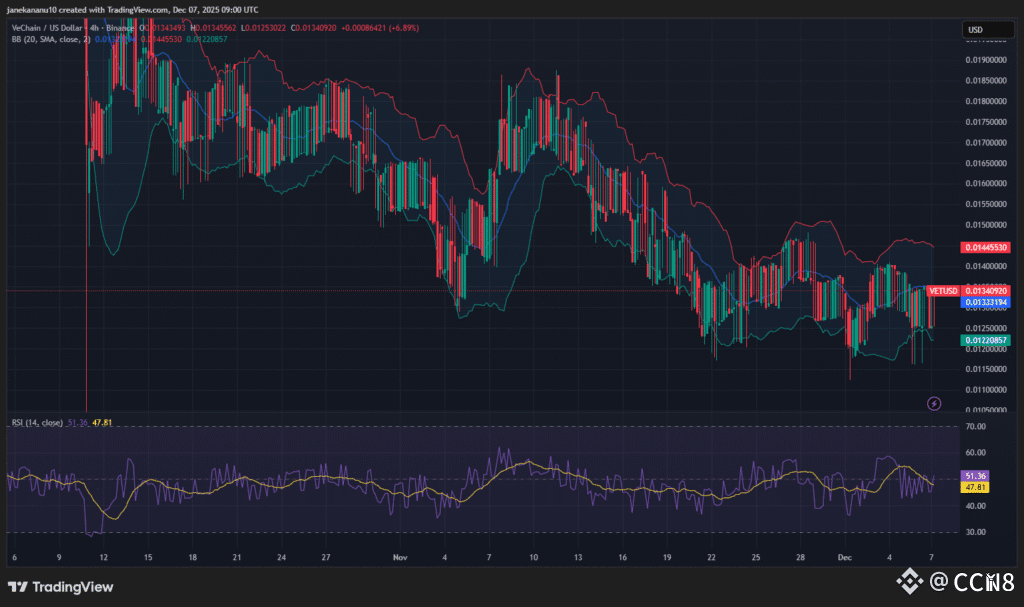Screen dimensions: 1024x607
Task: Click the 0.01900000 price scale label
Action: [x=985, y=59]
